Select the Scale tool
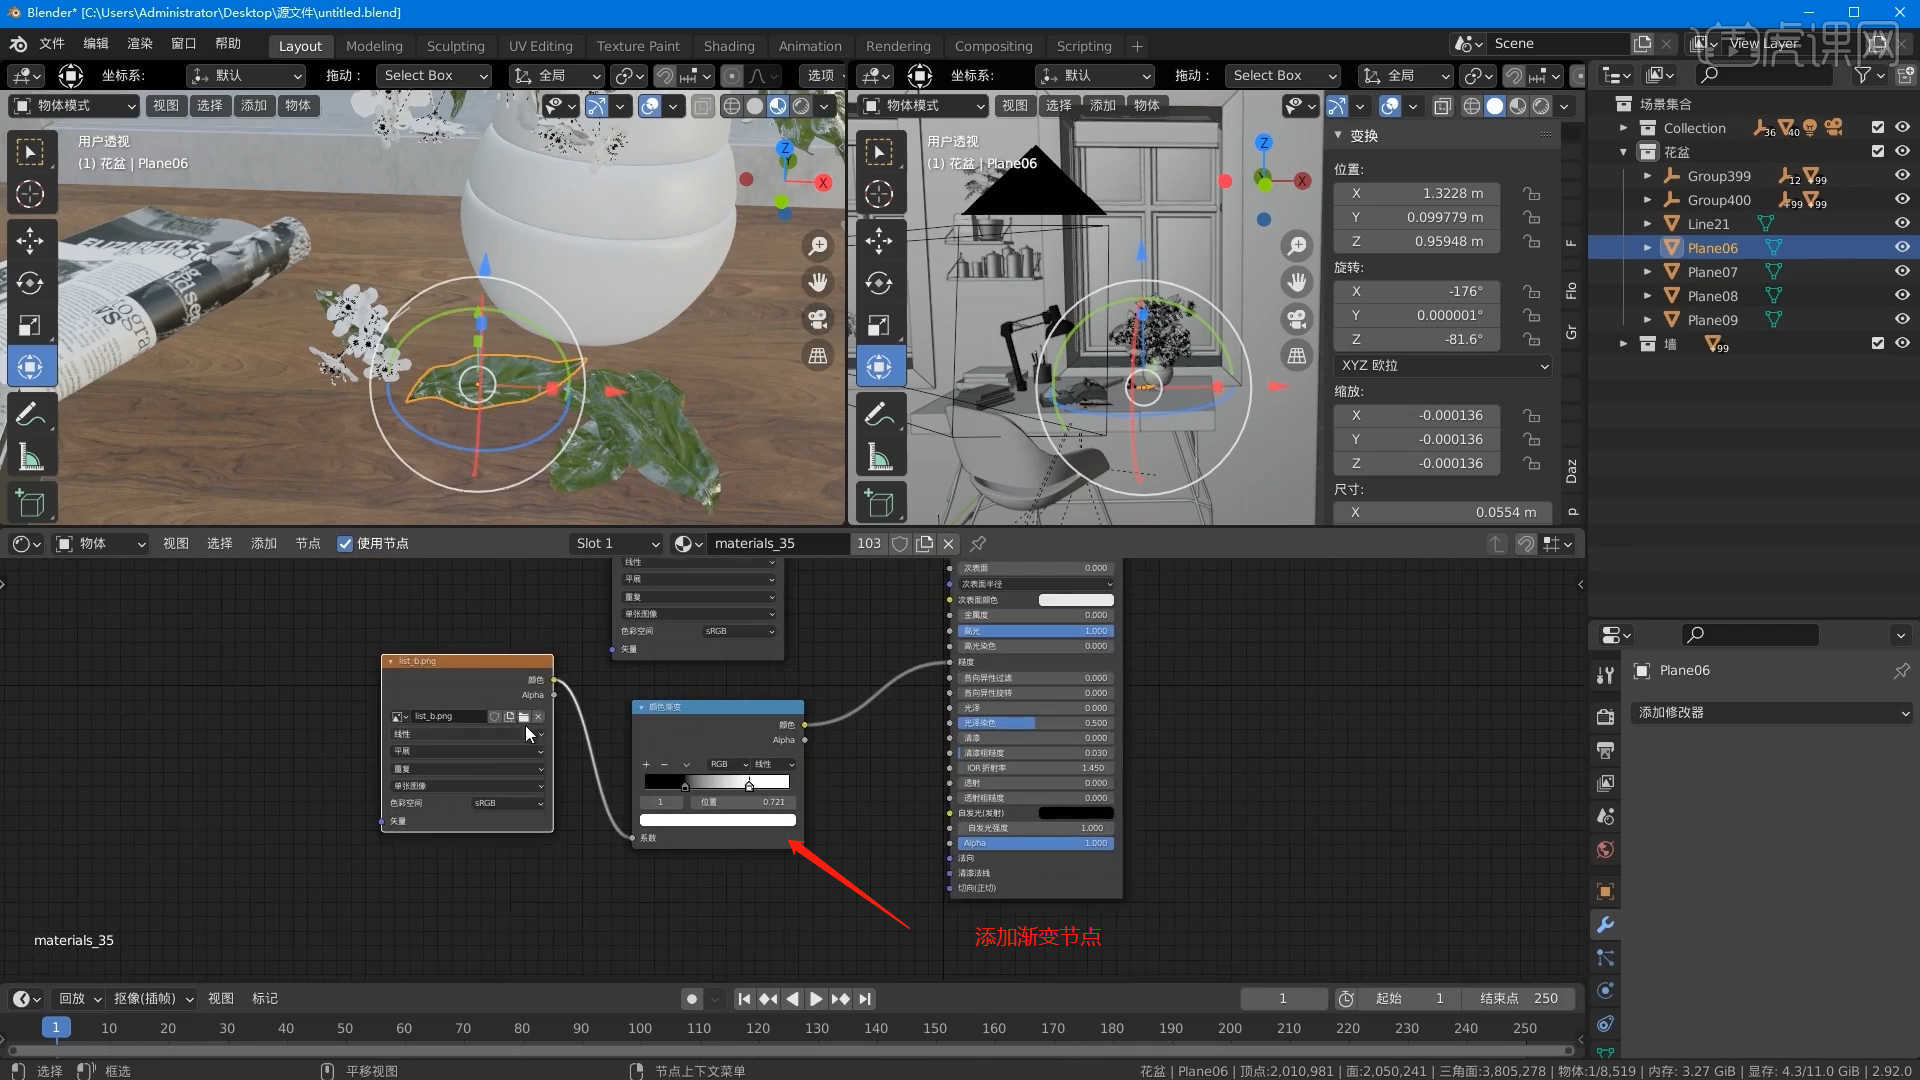 pyautogui.click(x=31, y=323)
